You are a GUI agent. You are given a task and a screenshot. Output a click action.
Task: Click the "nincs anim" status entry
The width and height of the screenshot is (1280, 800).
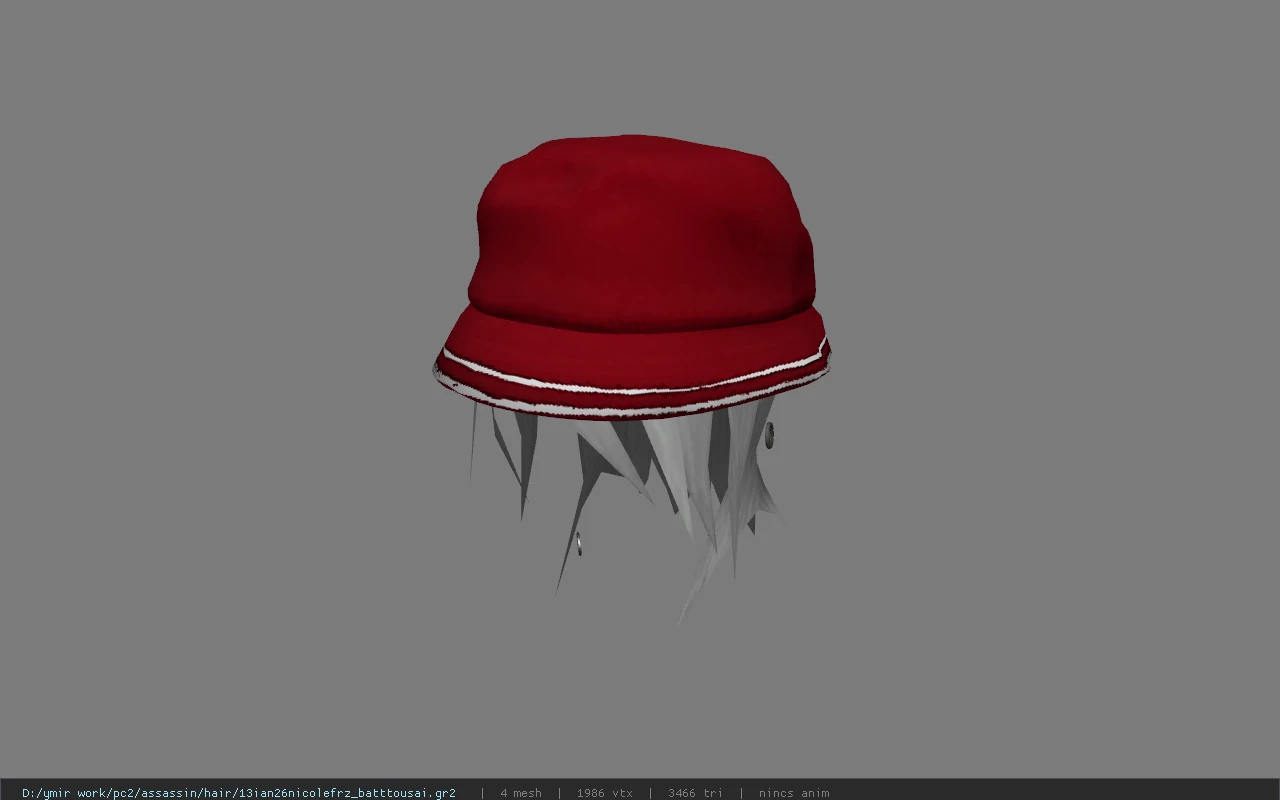(x=794, y=793)
